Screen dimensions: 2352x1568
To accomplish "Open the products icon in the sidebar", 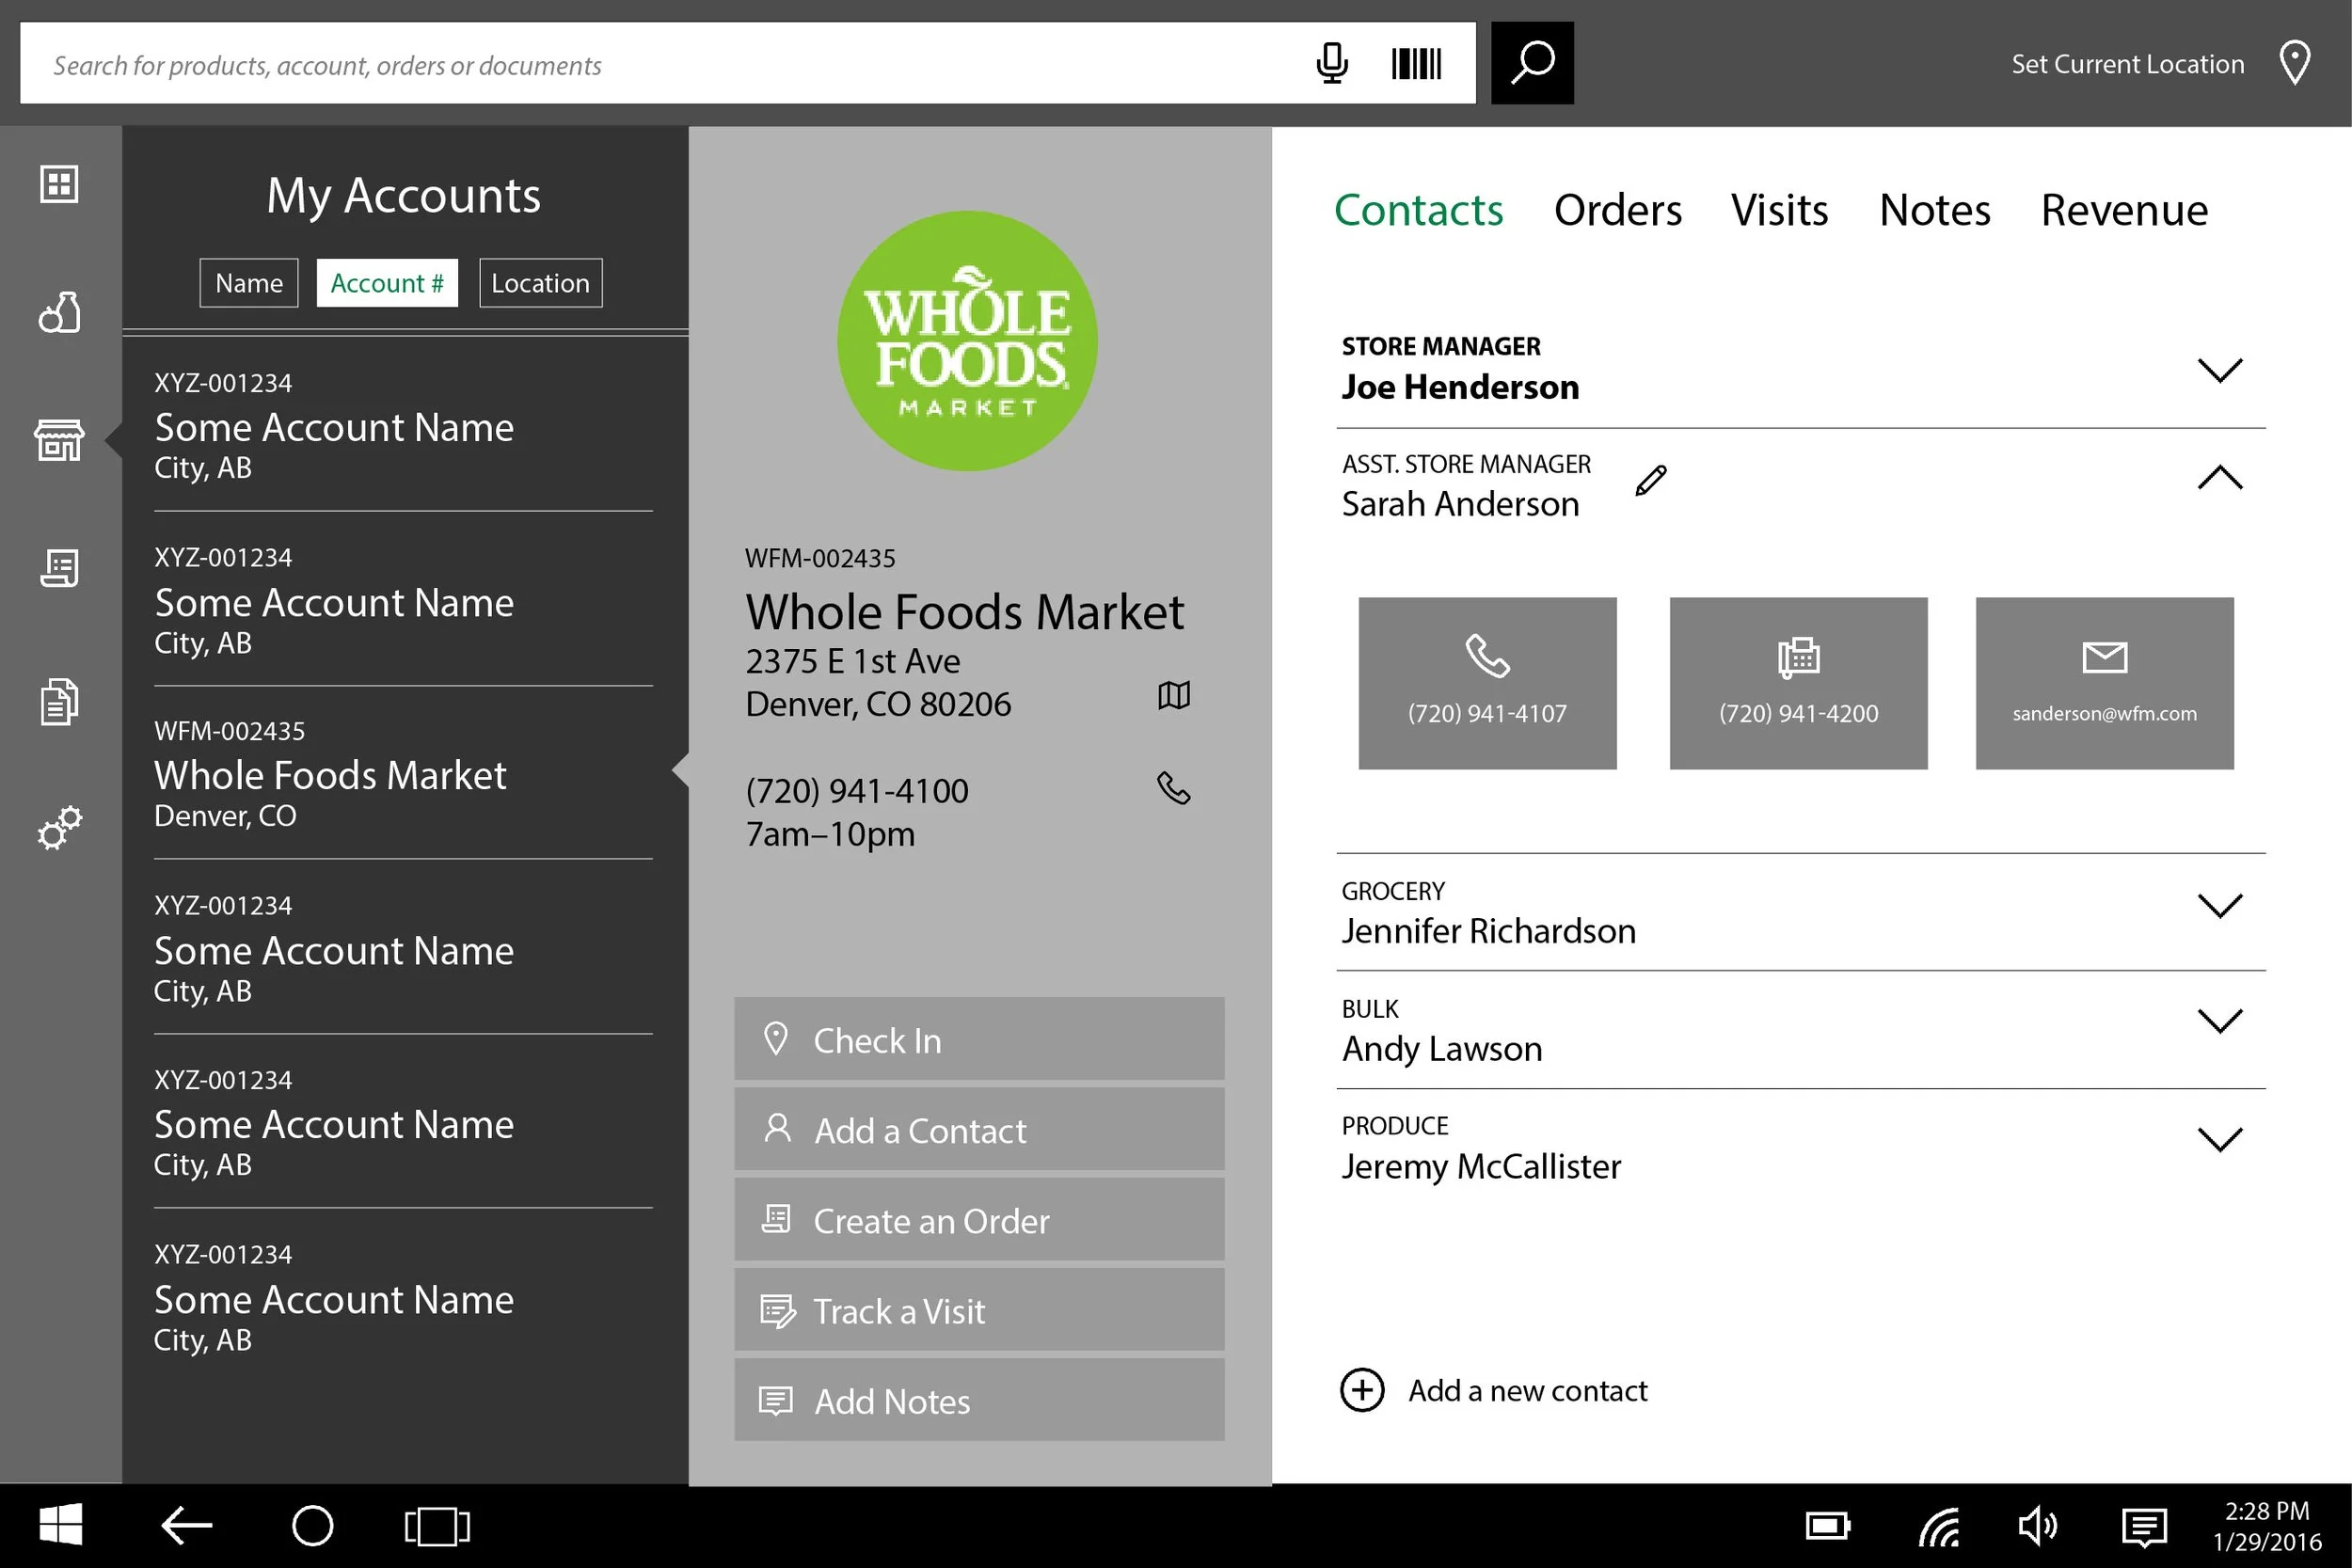I will [59, 313].
